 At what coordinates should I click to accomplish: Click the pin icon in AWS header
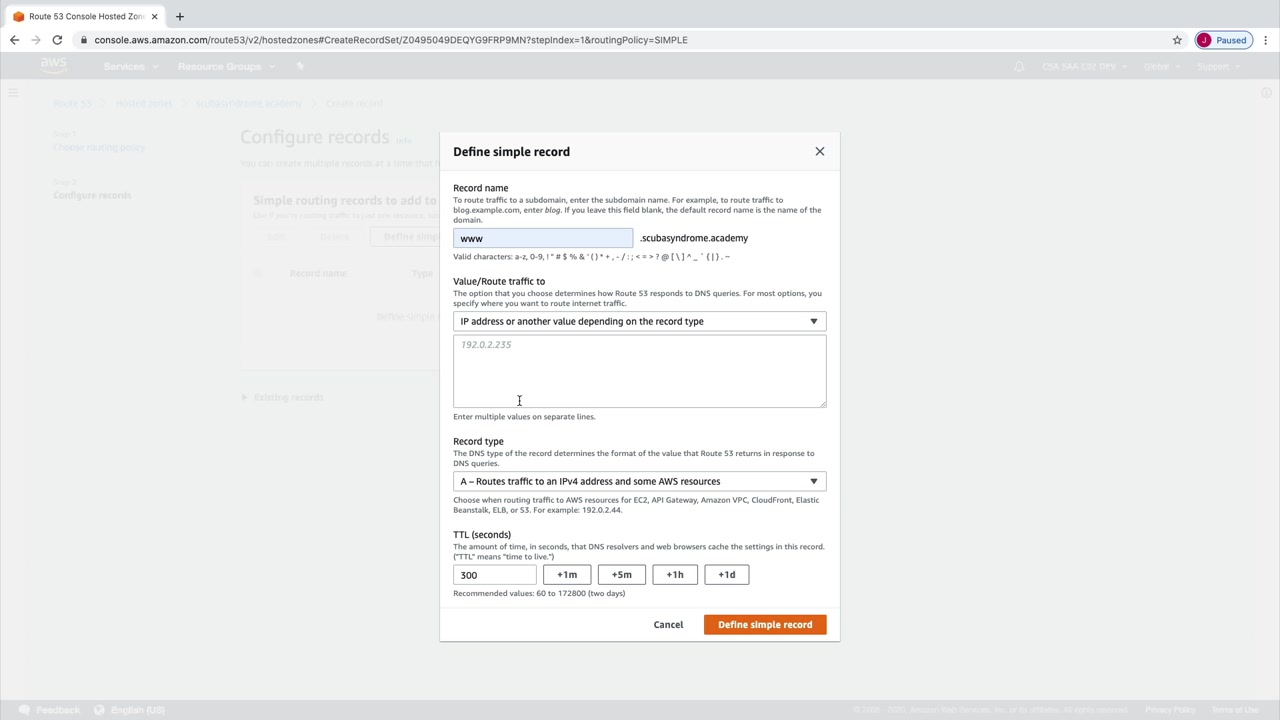300,66
